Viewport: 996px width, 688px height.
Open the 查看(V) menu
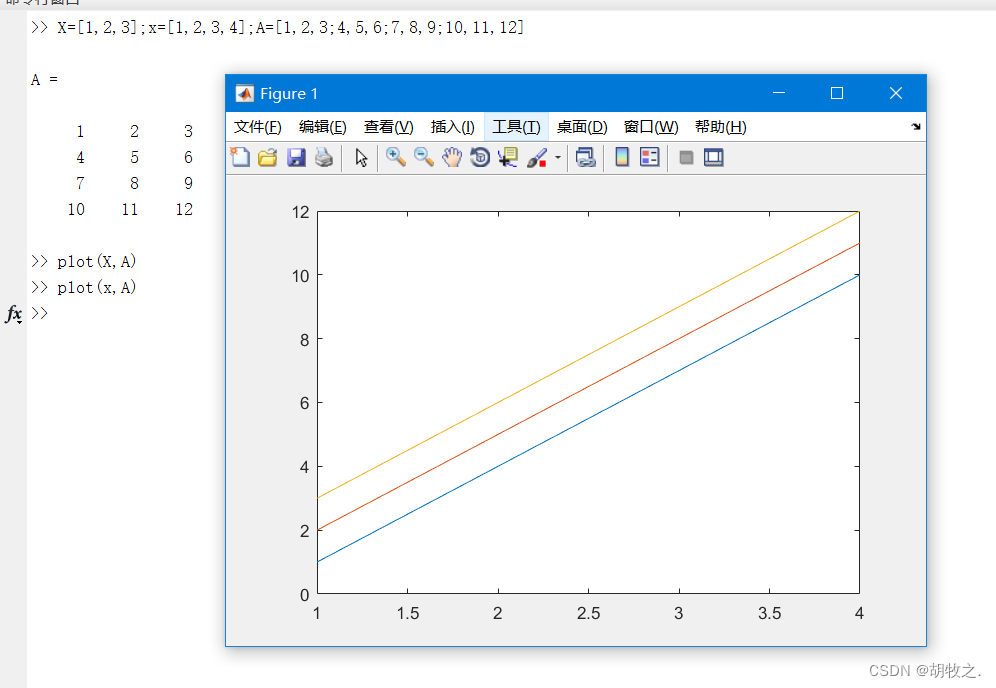click(x=388, y=127)
